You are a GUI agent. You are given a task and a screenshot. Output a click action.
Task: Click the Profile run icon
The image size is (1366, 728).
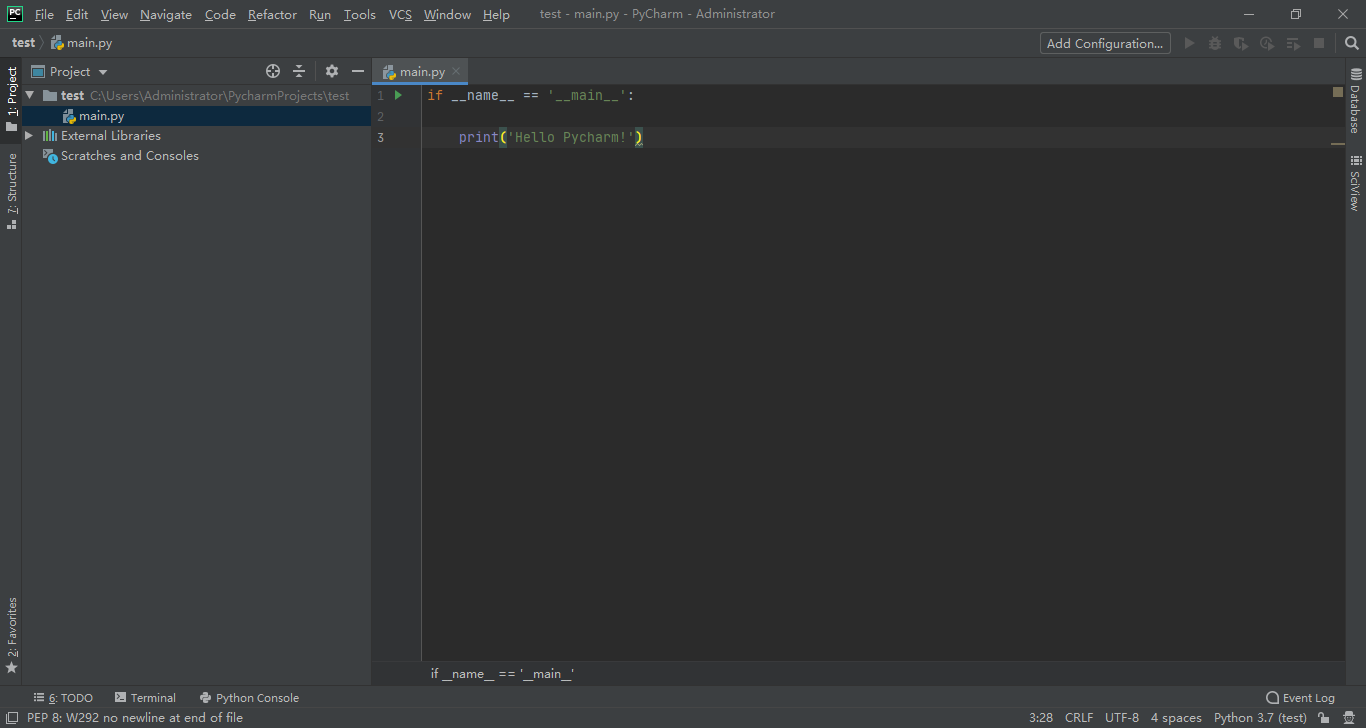click(1267, 43)
